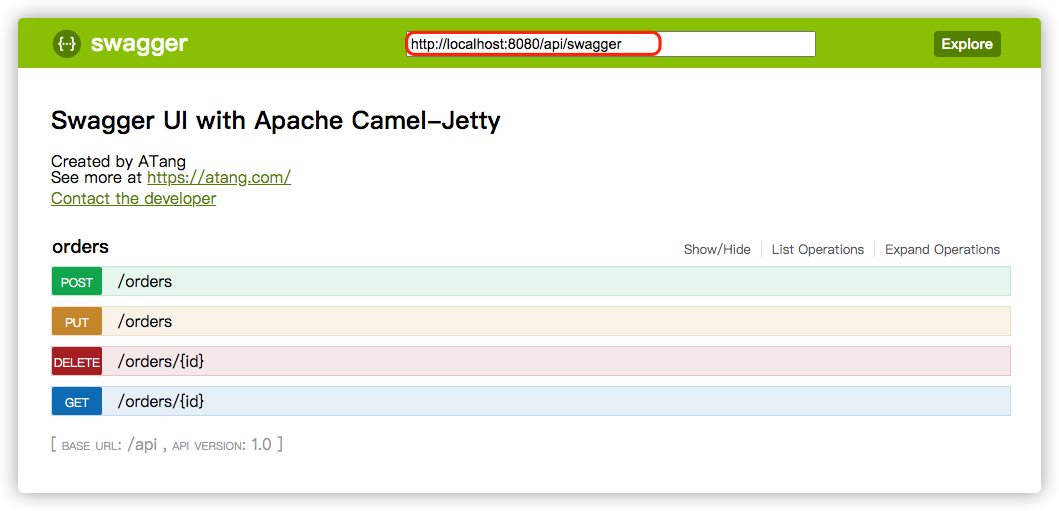
Task: Click the Explore button
Action: point(967,44)
